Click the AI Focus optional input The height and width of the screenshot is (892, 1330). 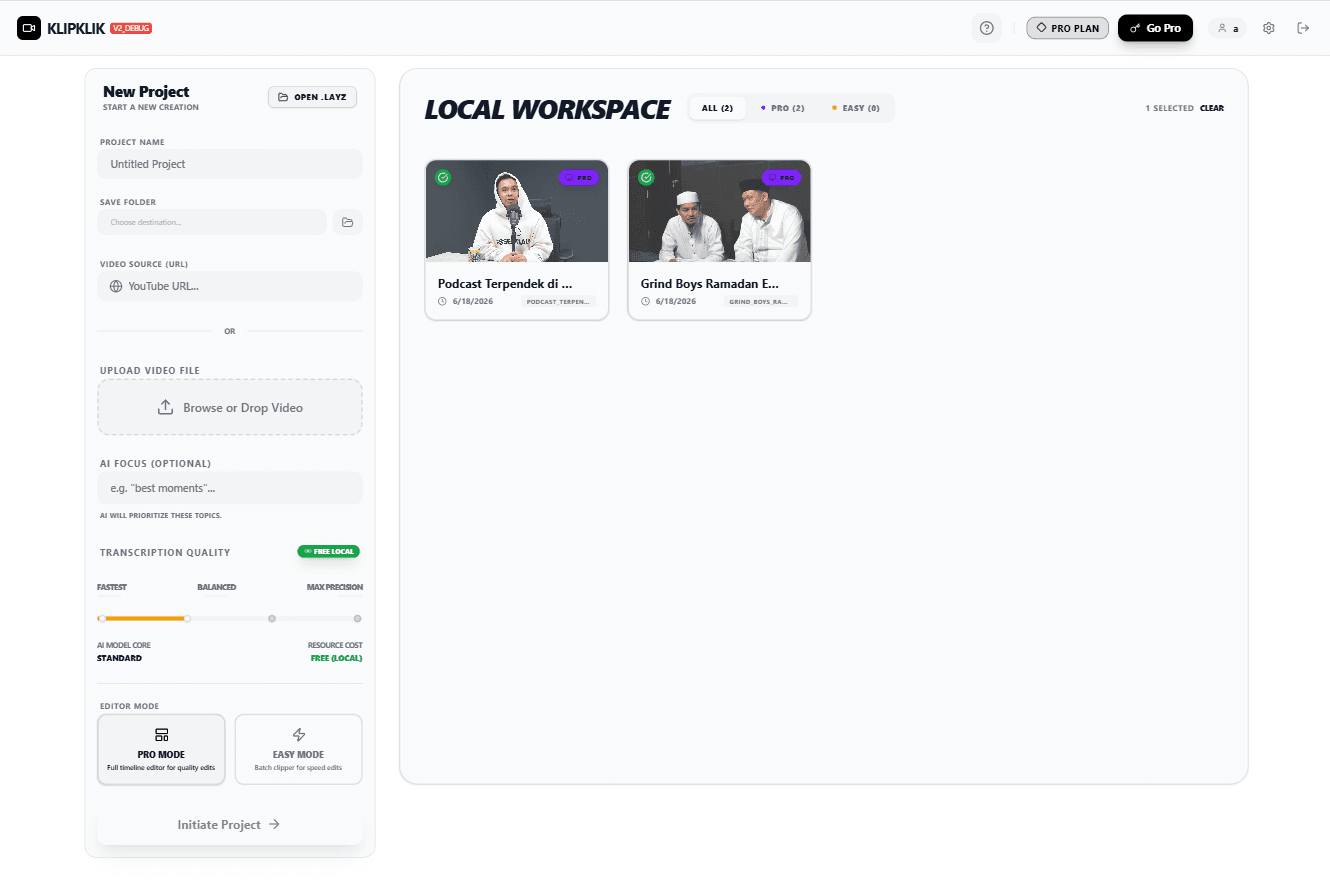coord(230,488)
